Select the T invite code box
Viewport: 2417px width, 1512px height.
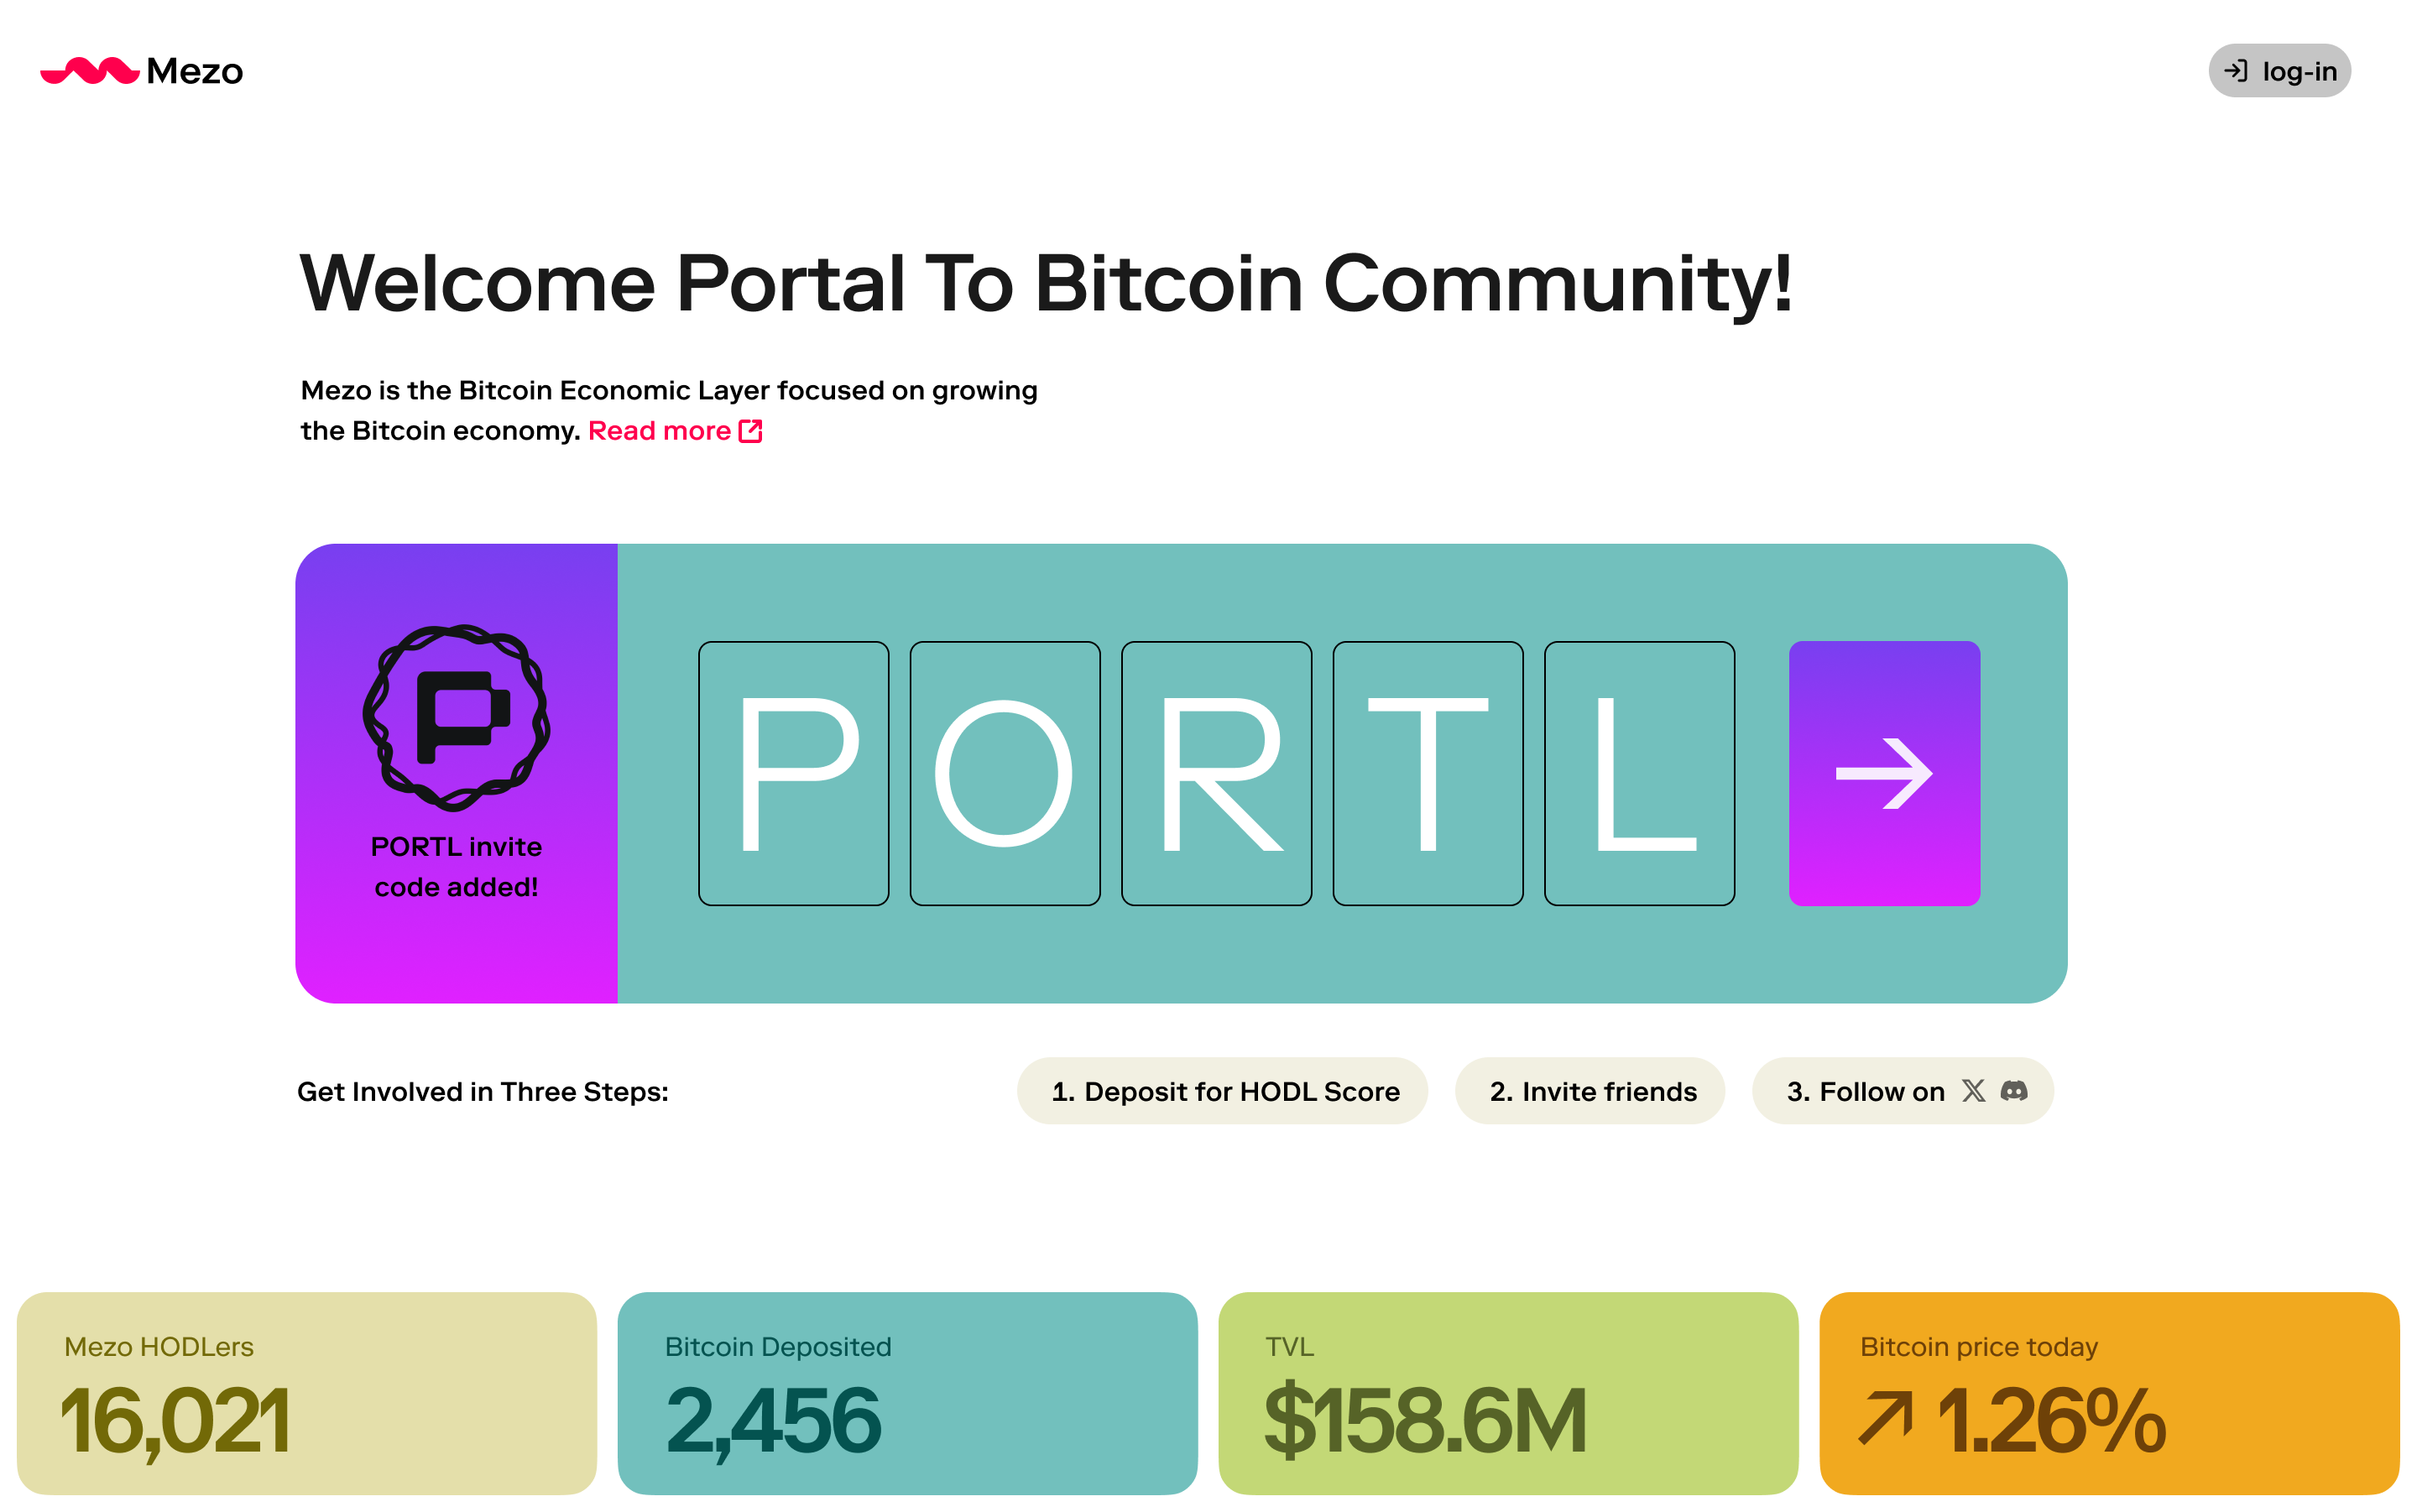click(1428, 773)
